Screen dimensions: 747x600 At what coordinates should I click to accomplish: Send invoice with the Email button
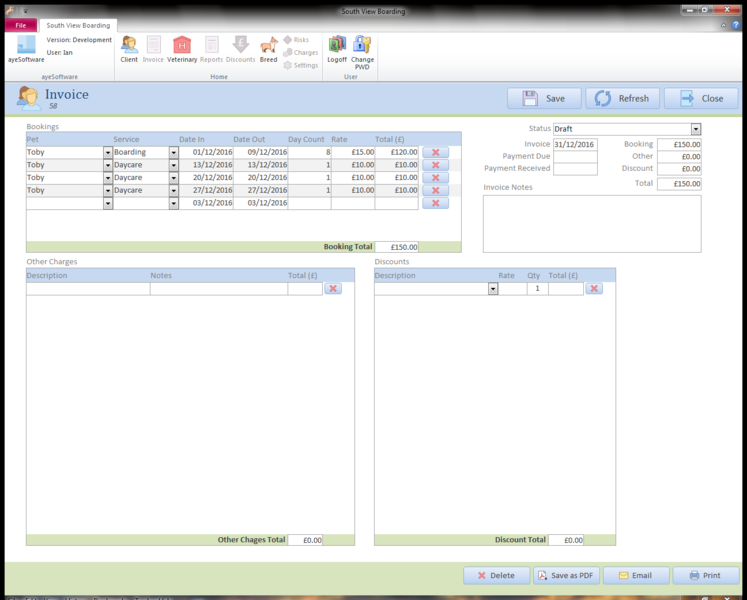(635, 575)
